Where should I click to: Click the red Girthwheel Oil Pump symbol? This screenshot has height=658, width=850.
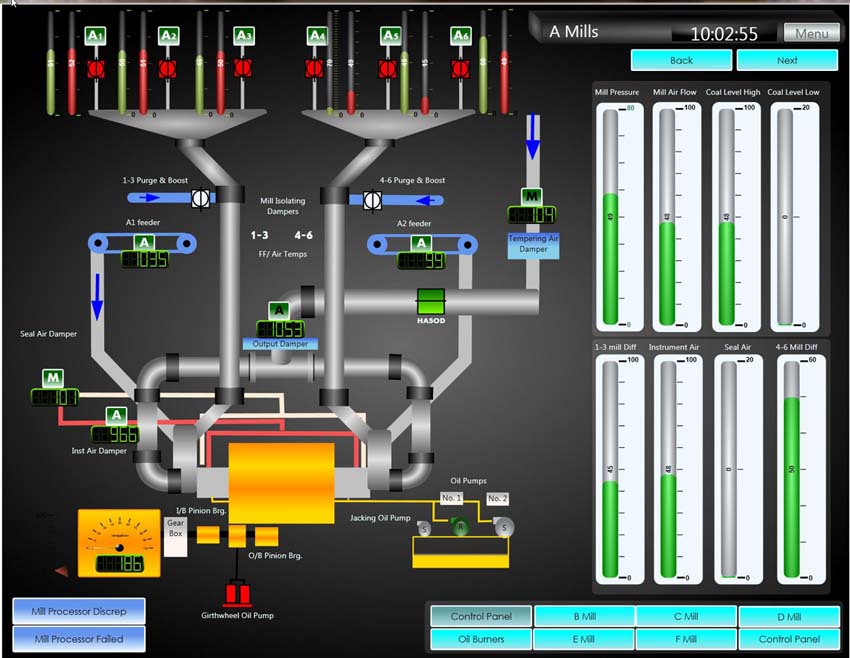[x=237, y=592]
